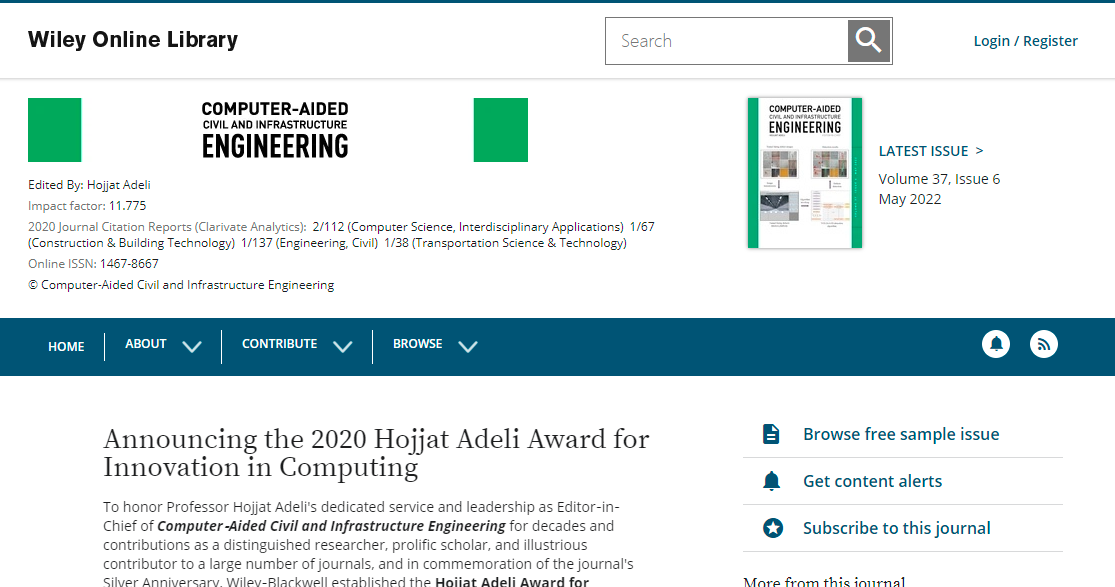Click the Wiley Online Library logo
This screenshot has height=587, width=1115.
(x=133, y=40)
